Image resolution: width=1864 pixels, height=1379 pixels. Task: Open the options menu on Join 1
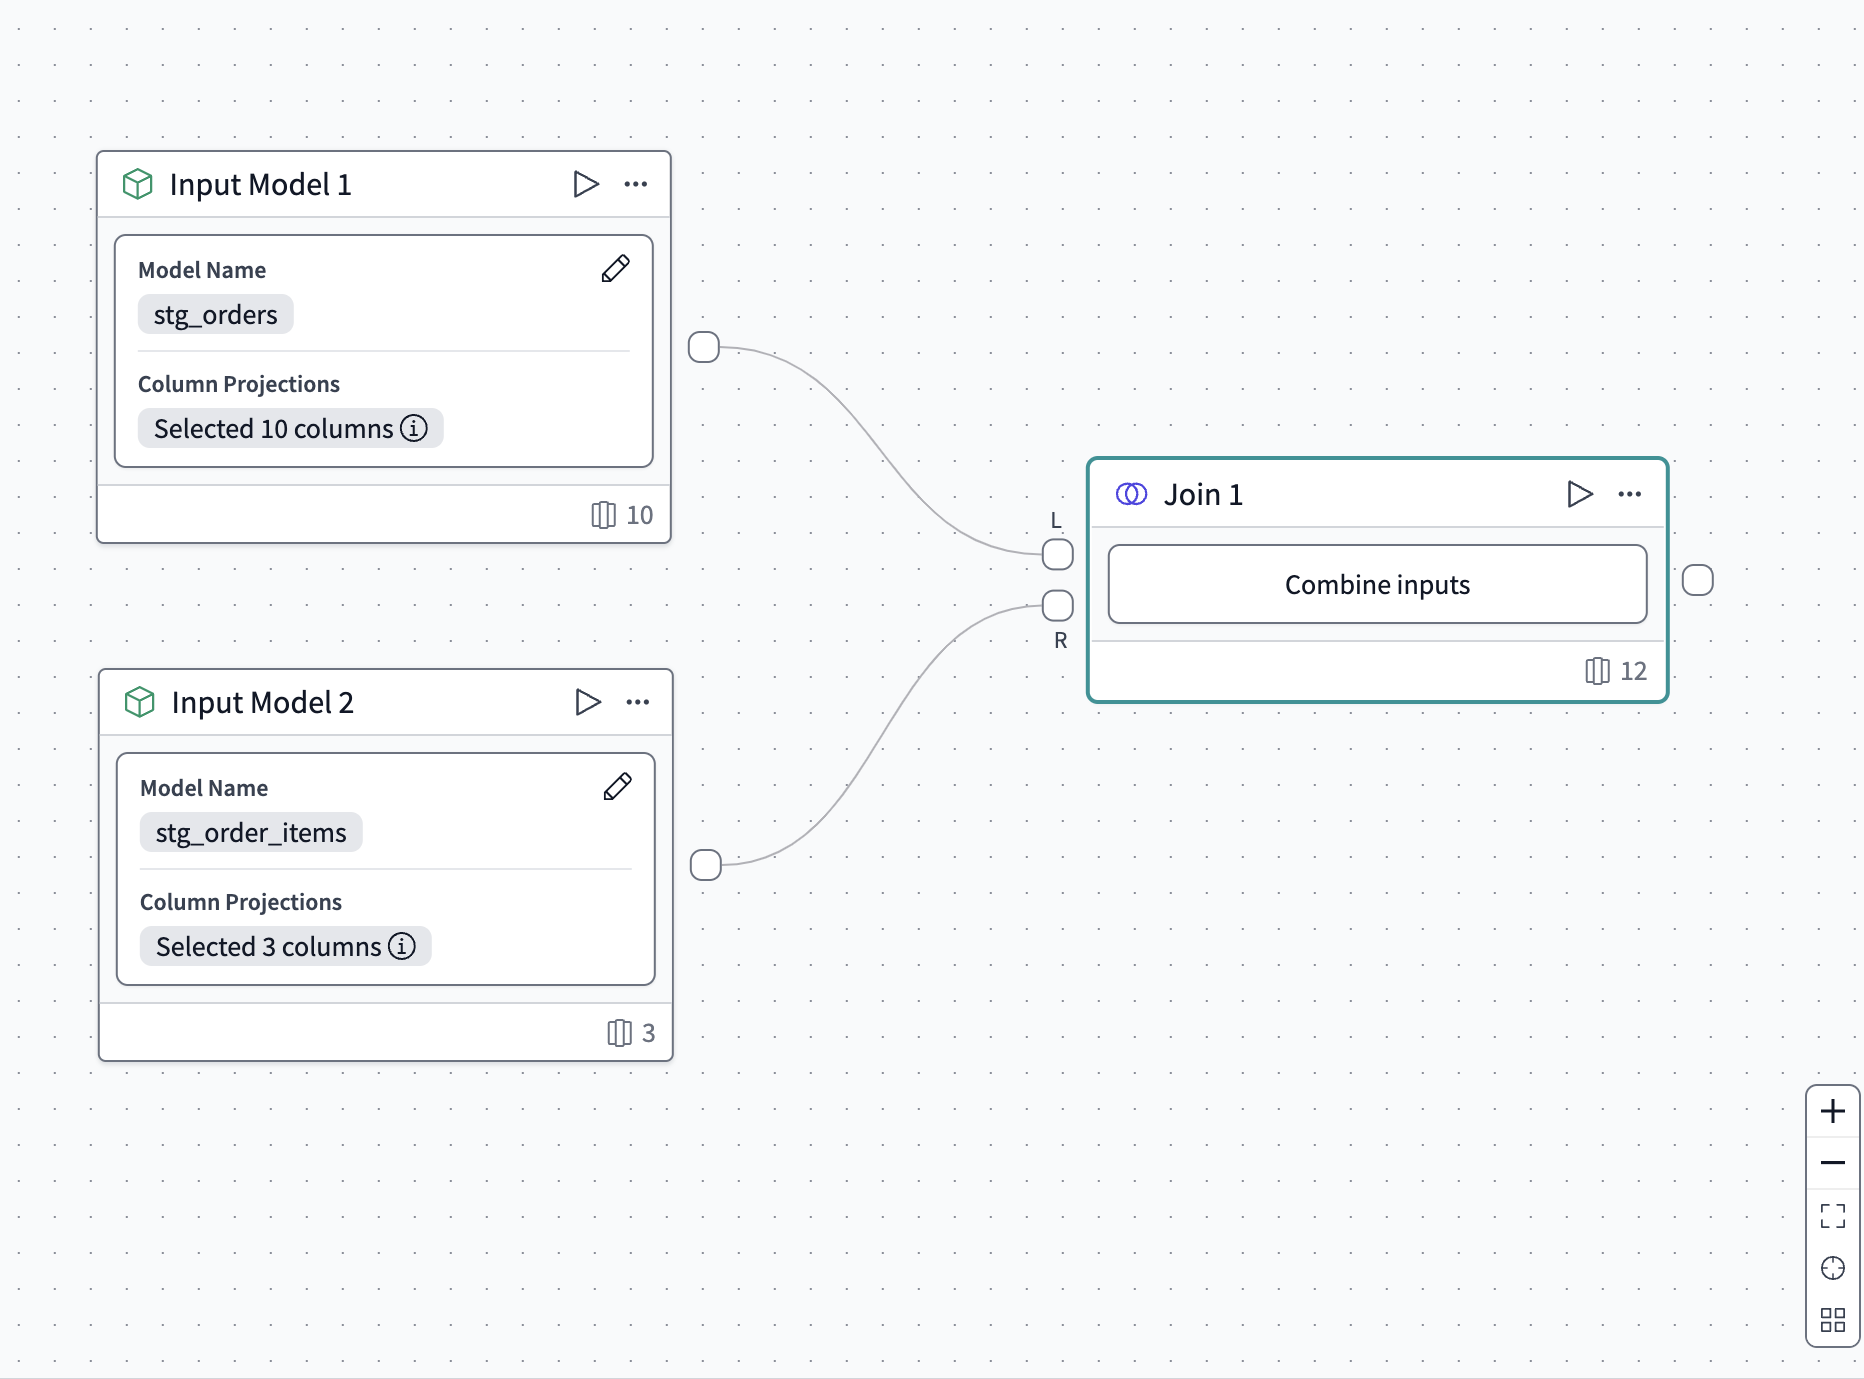click(1629, 493)
